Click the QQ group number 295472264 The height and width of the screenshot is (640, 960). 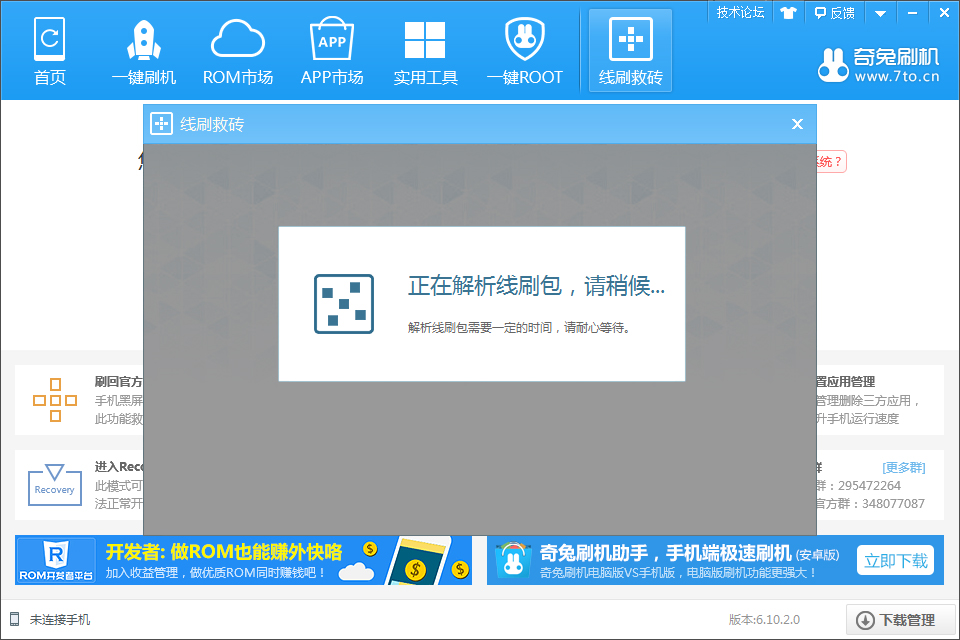click(x=869, y=486)
